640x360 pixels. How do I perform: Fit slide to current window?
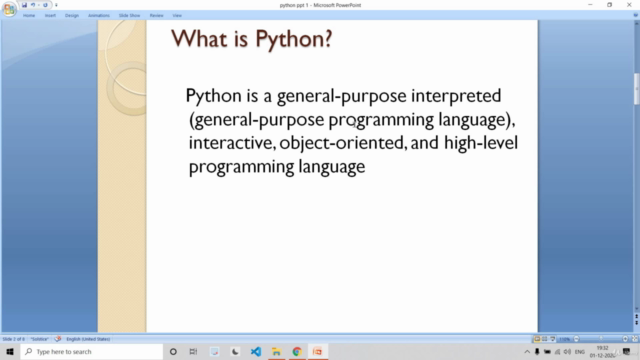point(634,339)
